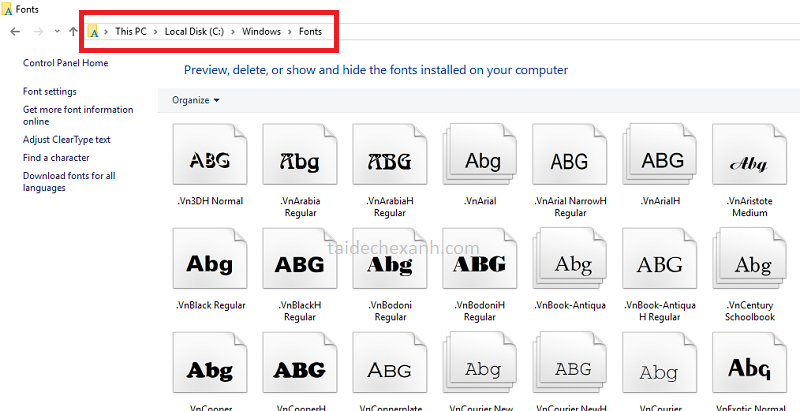Expand chevron after This PC in address bar
The width and height of the screenshot is (800, 411).
pyautogui.click(x=155, y=32)
